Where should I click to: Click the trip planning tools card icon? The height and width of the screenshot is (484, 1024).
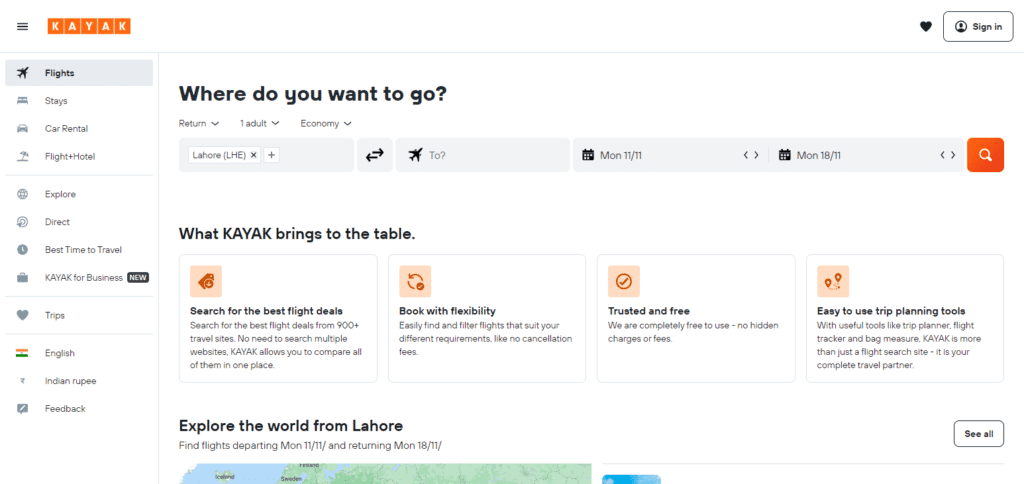click(x=833, y=282)
